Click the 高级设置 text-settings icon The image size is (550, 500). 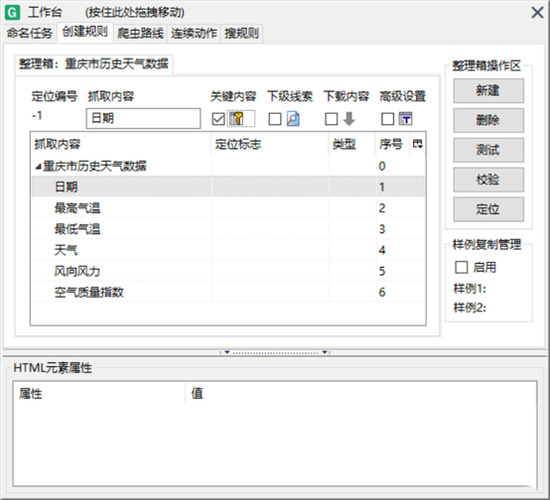[405, 119]
